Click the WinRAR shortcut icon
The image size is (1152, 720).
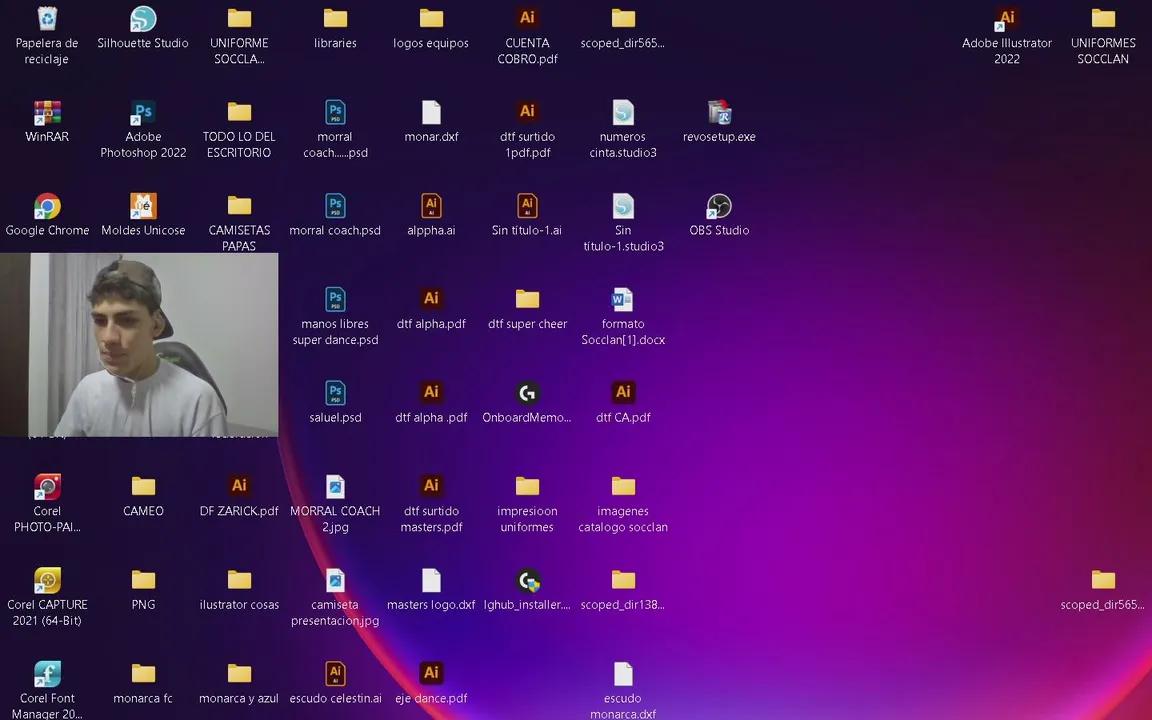point(47,112)
